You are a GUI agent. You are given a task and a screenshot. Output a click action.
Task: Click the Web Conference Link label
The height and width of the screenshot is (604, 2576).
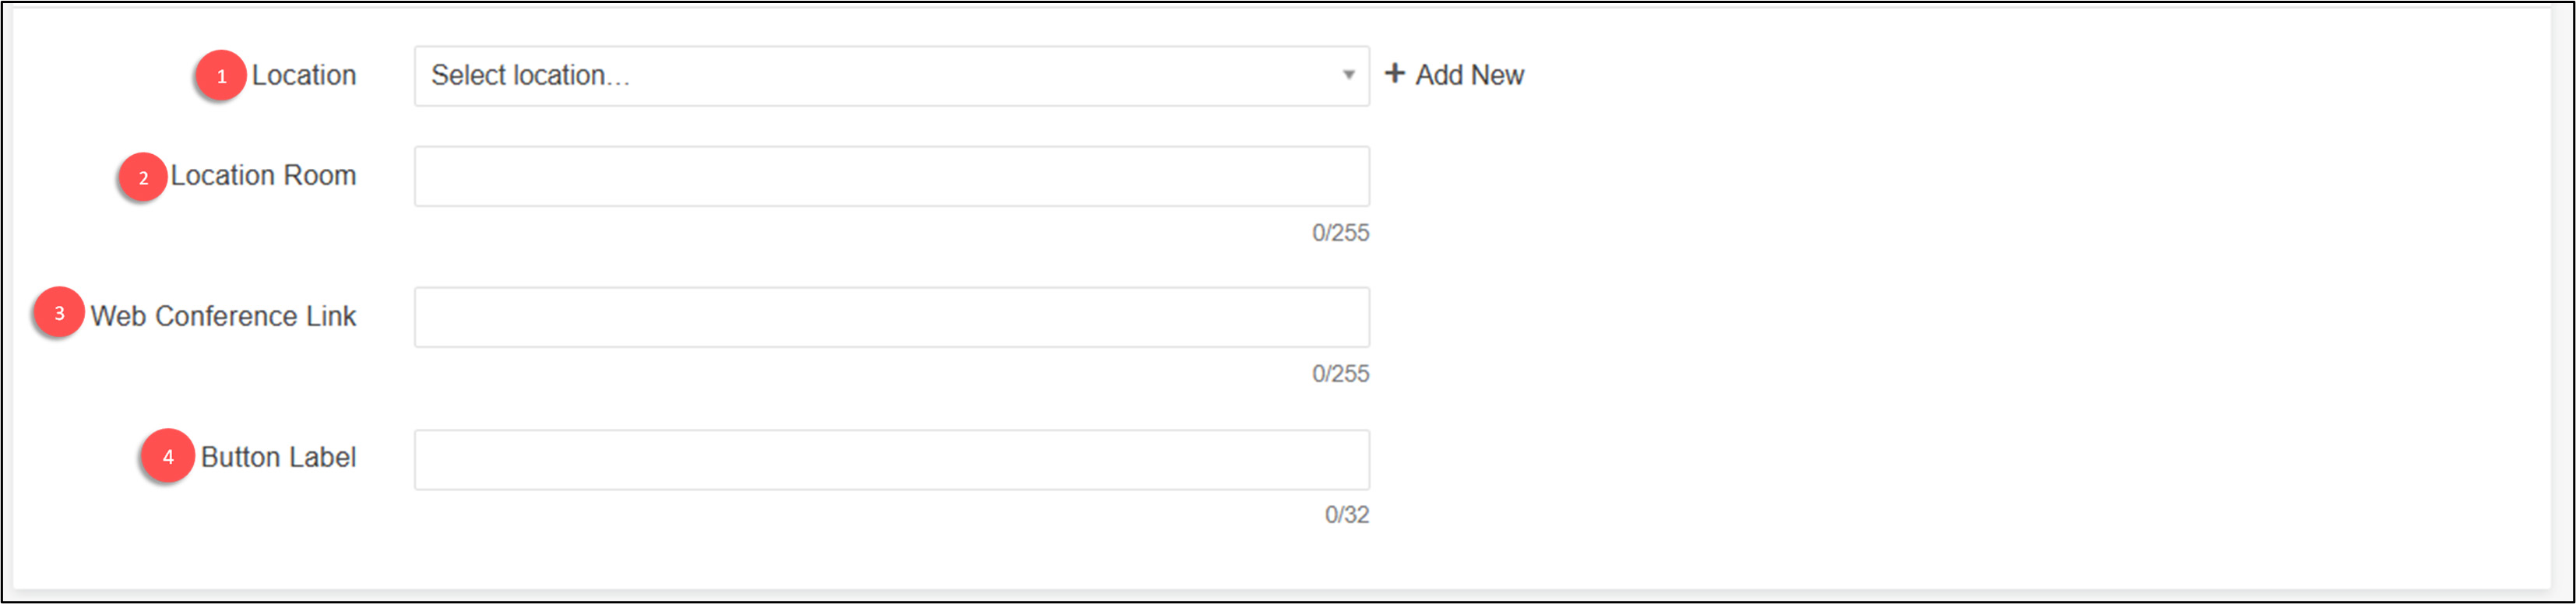[223, 317]
